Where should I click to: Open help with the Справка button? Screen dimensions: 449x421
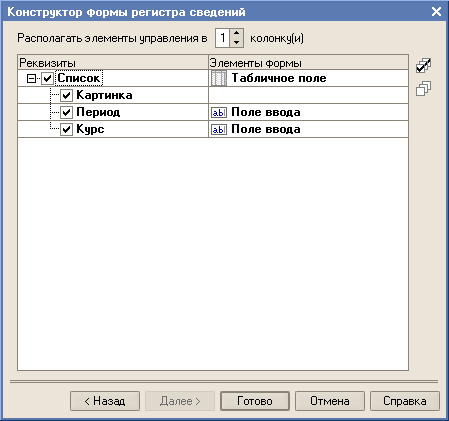click(405, 401)
